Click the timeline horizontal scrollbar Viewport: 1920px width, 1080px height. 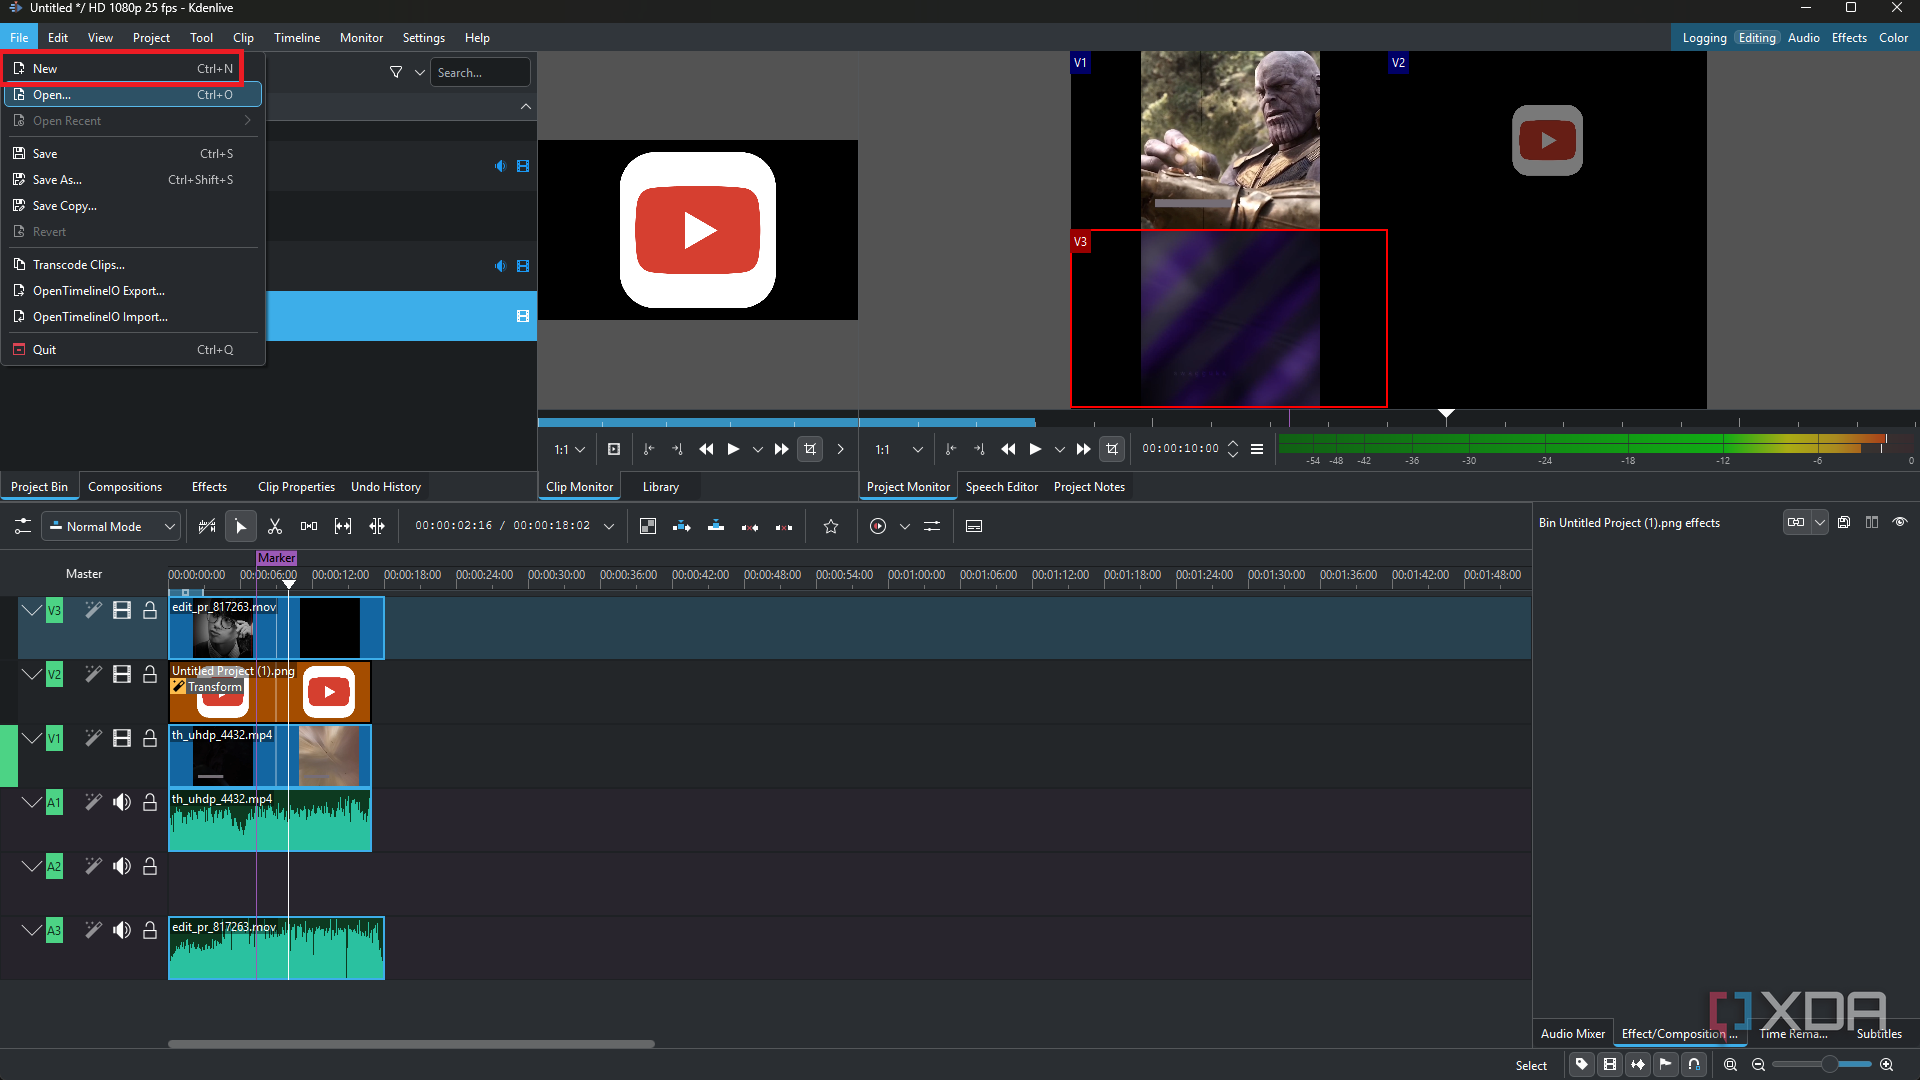pos(411,1044)
